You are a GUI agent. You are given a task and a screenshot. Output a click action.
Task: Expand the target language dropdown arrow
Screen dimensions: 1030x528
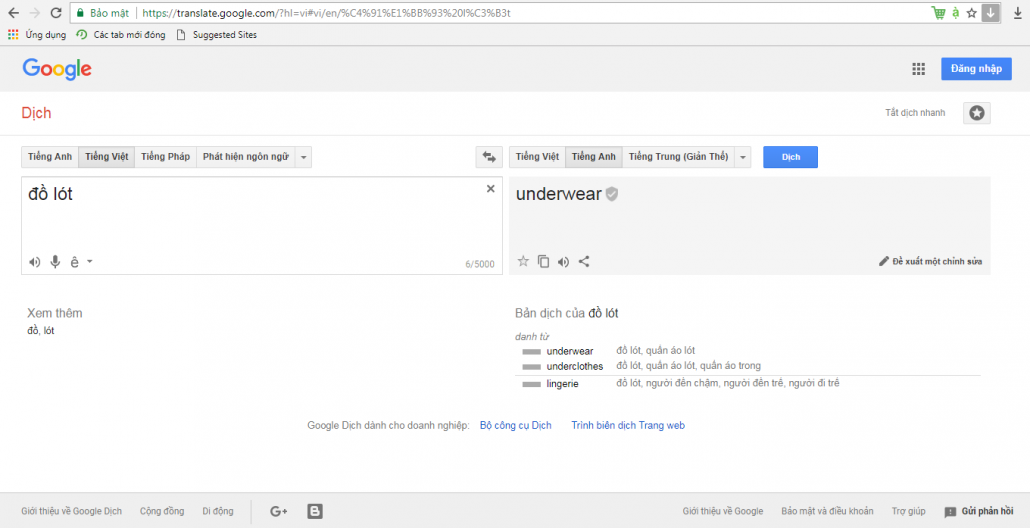(742, 157)
